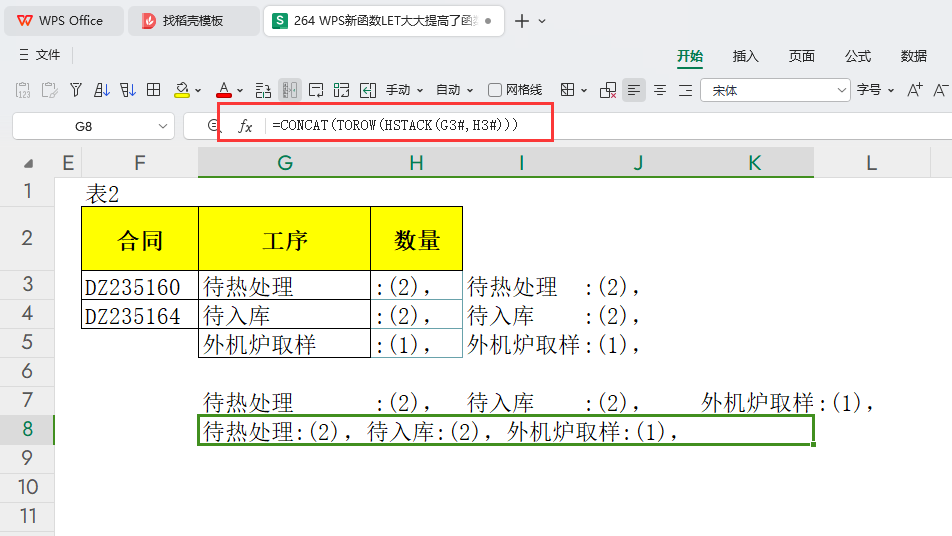Switch to the 数据 ribbon tab
This screenshot has width=952, height=536.
[x=914, y=56]
